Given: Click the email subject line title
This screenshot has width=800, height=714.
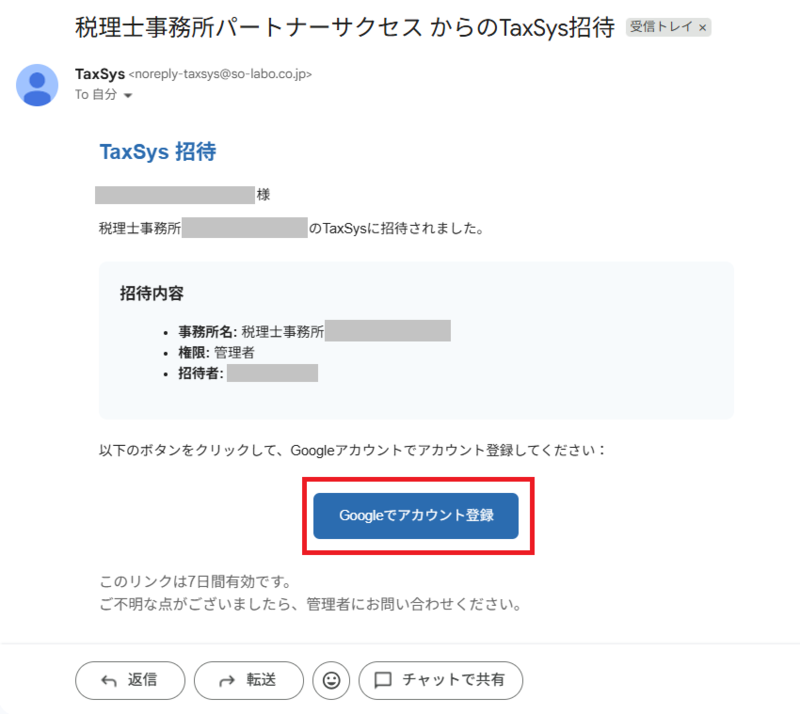Looking at the screenshot, I should tap(345, 27).
